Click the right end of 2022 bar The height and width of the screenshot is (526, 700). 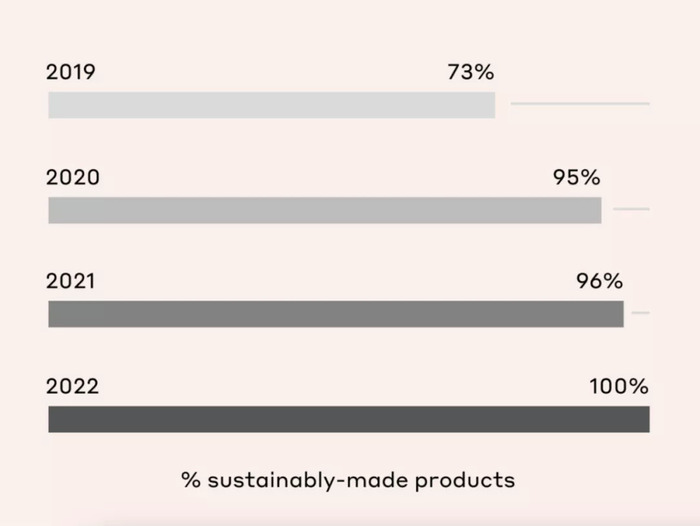645,419
